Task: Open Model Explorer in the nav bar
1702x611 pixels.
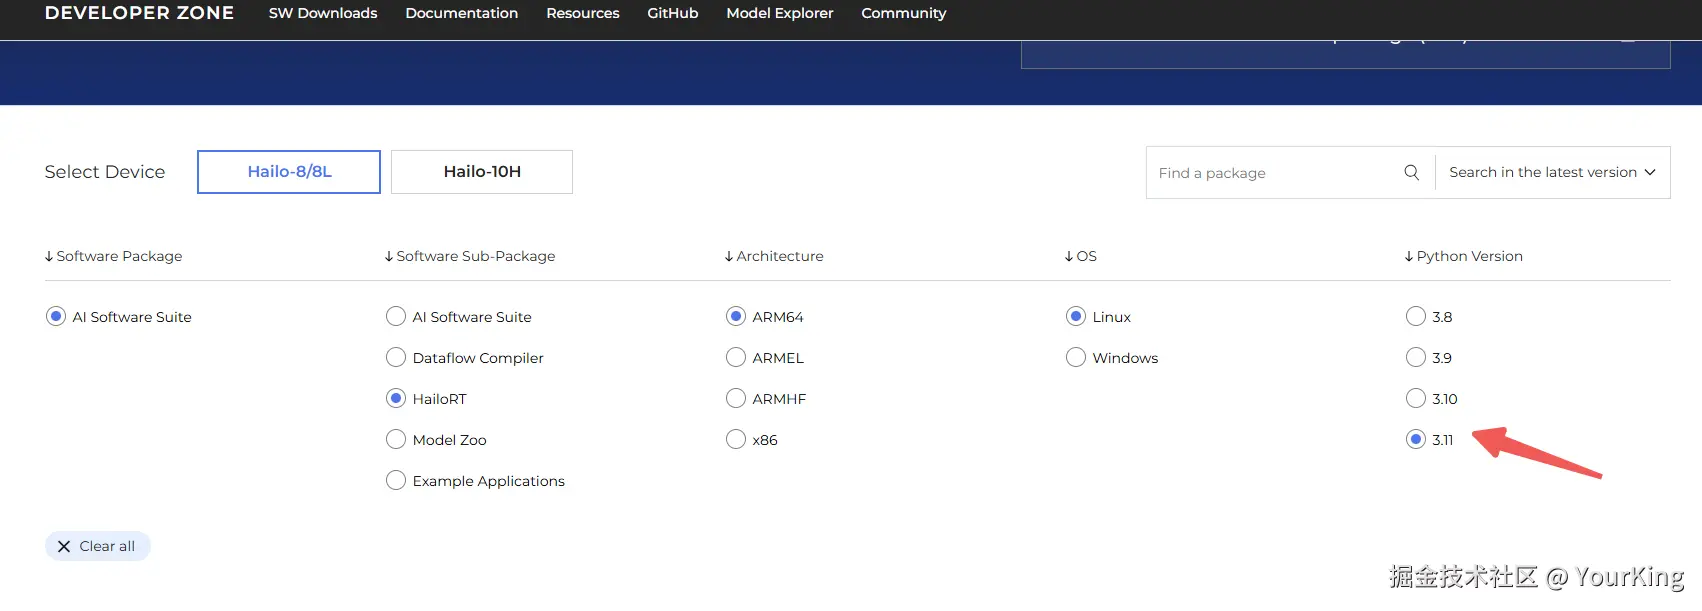Action: pyautogui.click(x=780, y=13)
